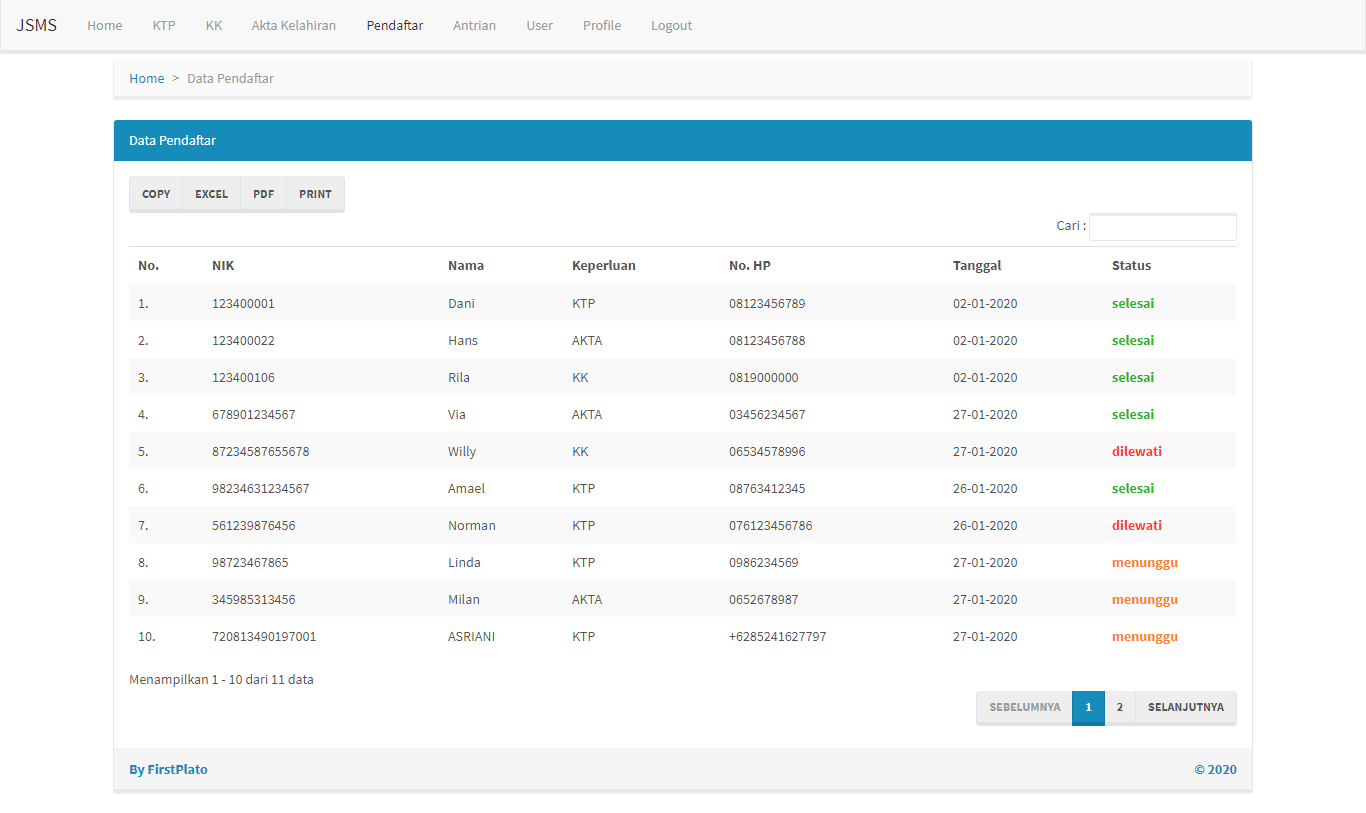Click Dani's selesai status
Image resolution: width=1366 pixels, height=813 pixels.
[x=1133, y=303]
